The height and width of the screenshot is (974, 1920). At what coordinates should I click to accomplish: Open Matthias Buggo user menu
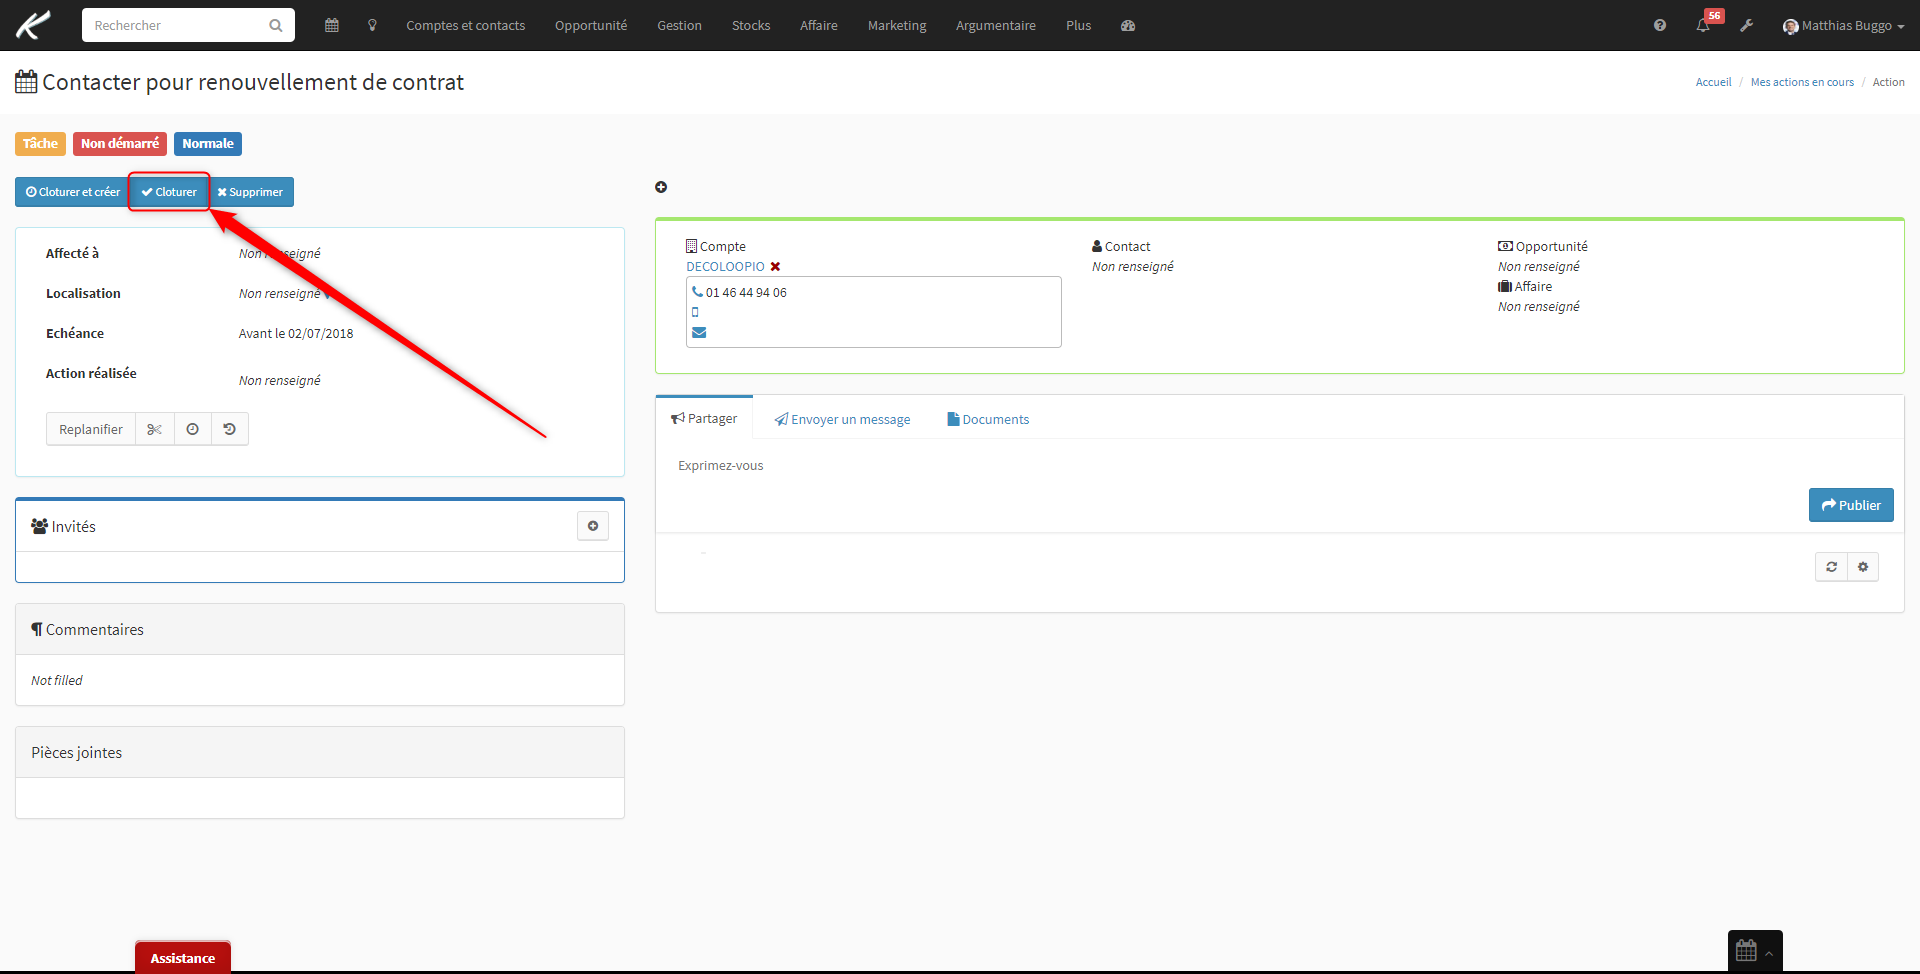pos(1843,25)
